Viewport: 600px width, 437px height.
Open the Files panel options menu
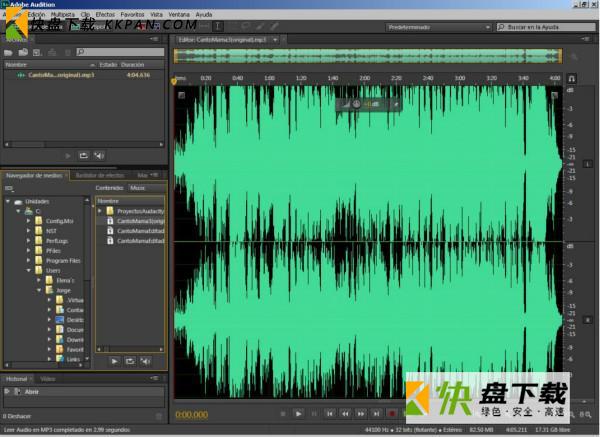tap(154, 39)
